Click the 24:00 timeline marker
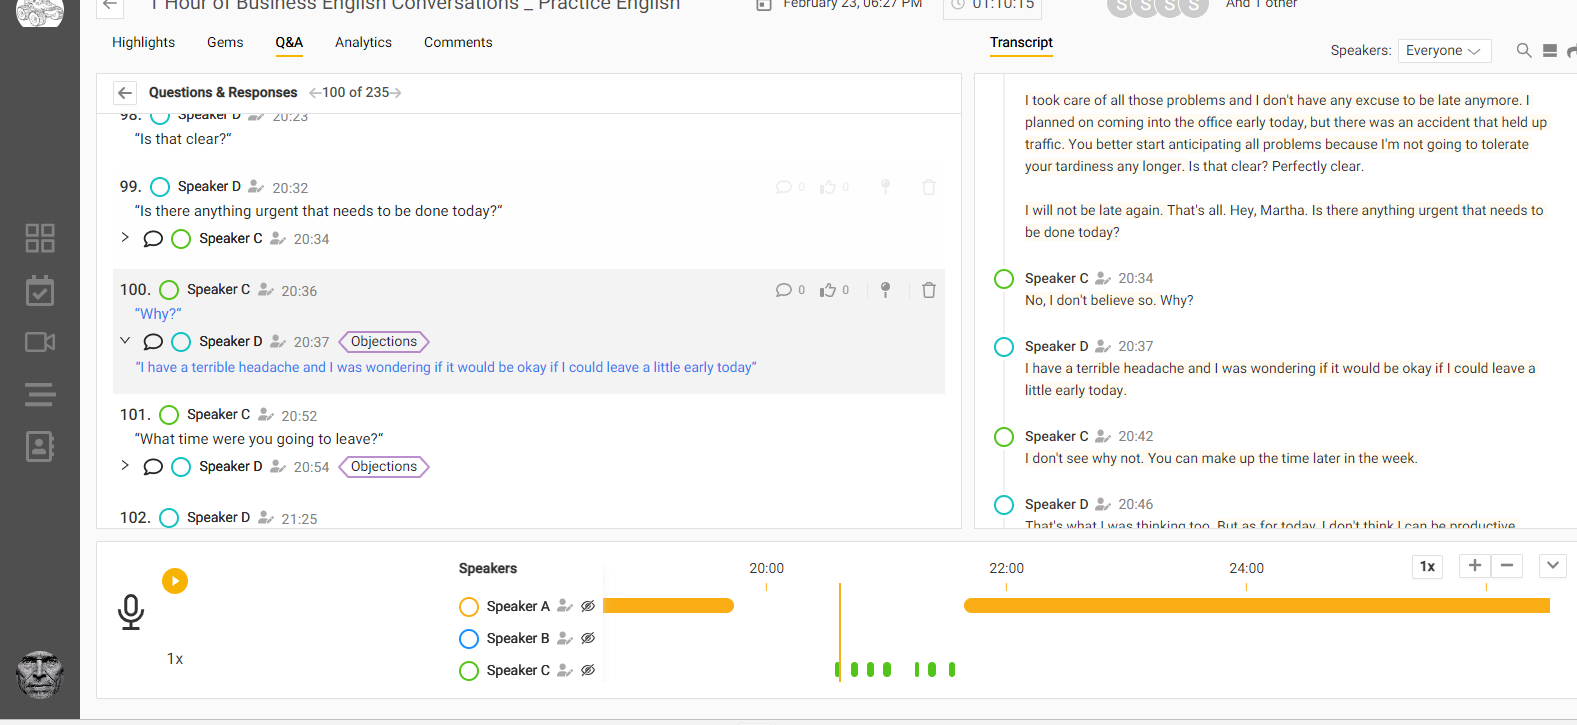This screenshot has width=1577, height=725. (1246, 568)
